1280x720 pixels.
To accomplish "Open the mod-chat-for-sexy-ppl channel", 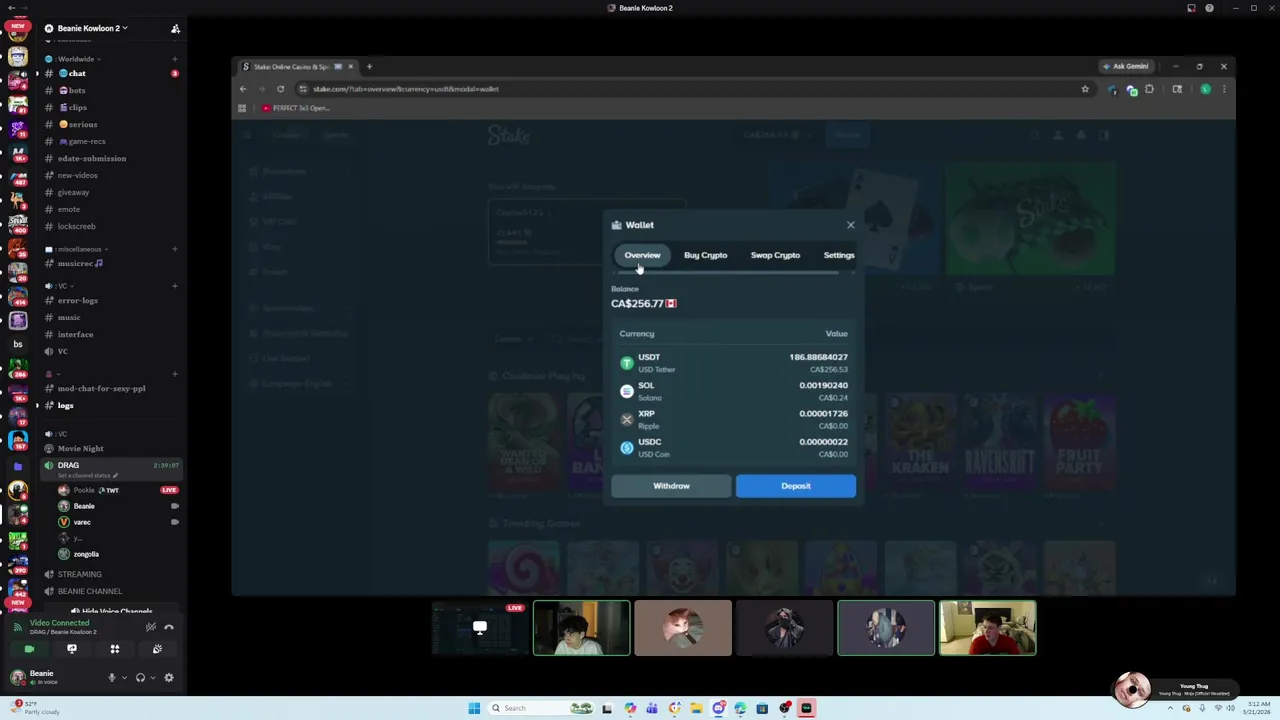I will click(x=110, y=388).
